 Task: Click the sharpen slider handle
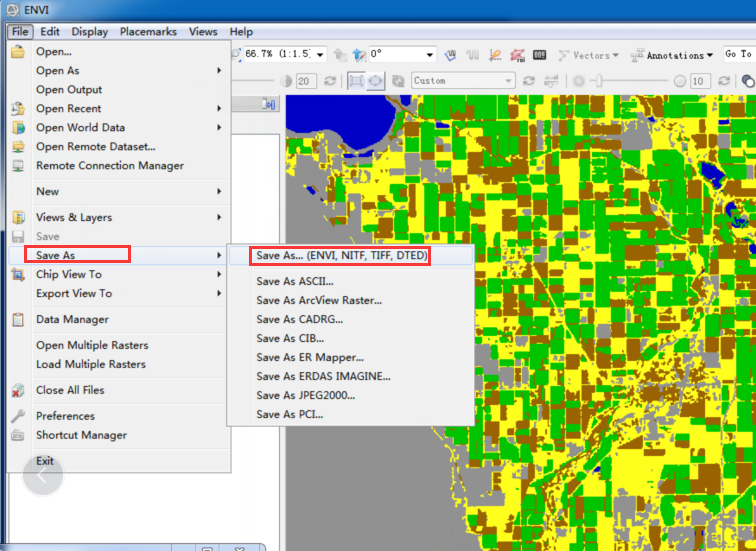click(599, 81)
